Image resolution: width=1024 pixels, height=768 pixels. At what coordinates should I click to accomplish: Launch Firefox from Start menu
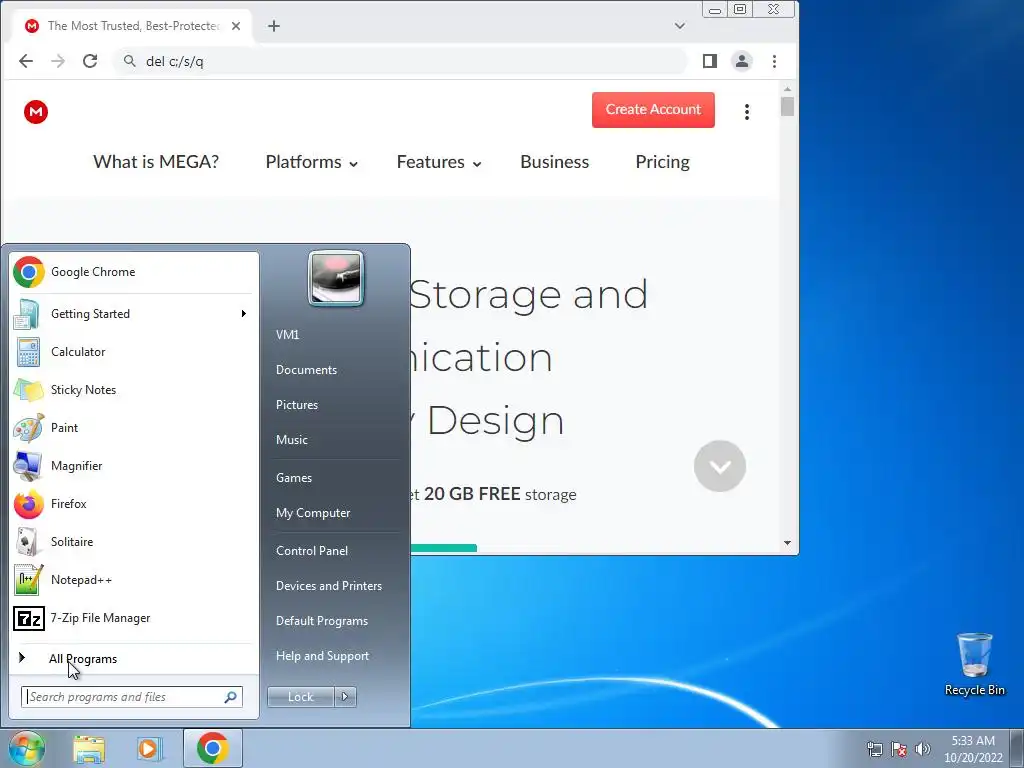pos(133,504)
